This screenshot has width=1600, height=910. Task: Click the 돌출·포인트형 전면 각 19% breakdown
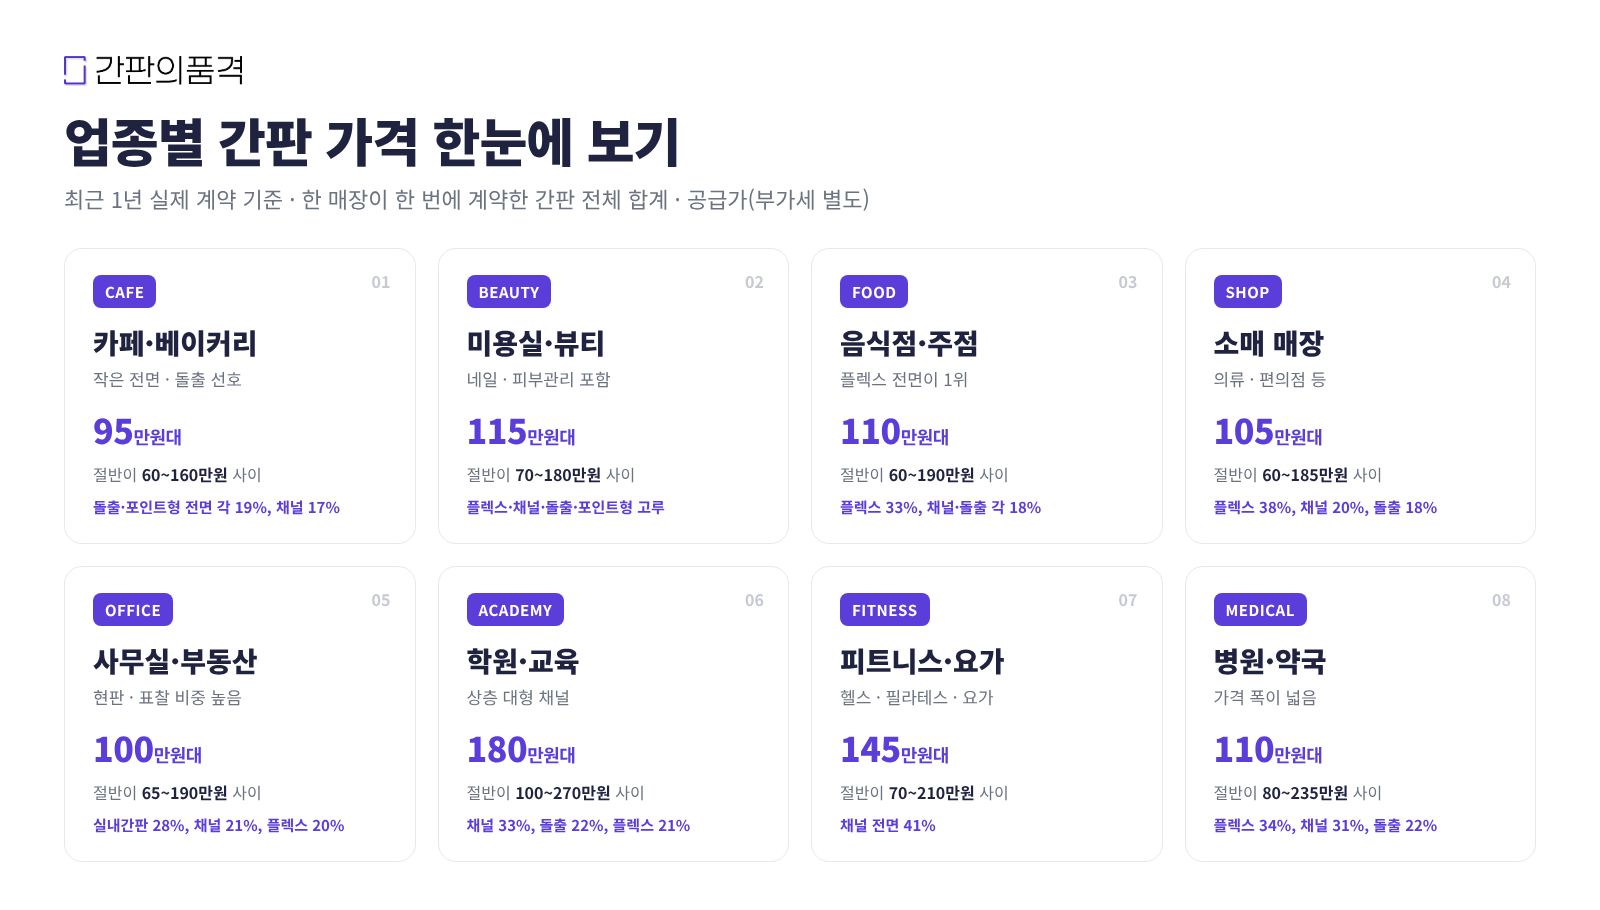click(x=217, y=508)
